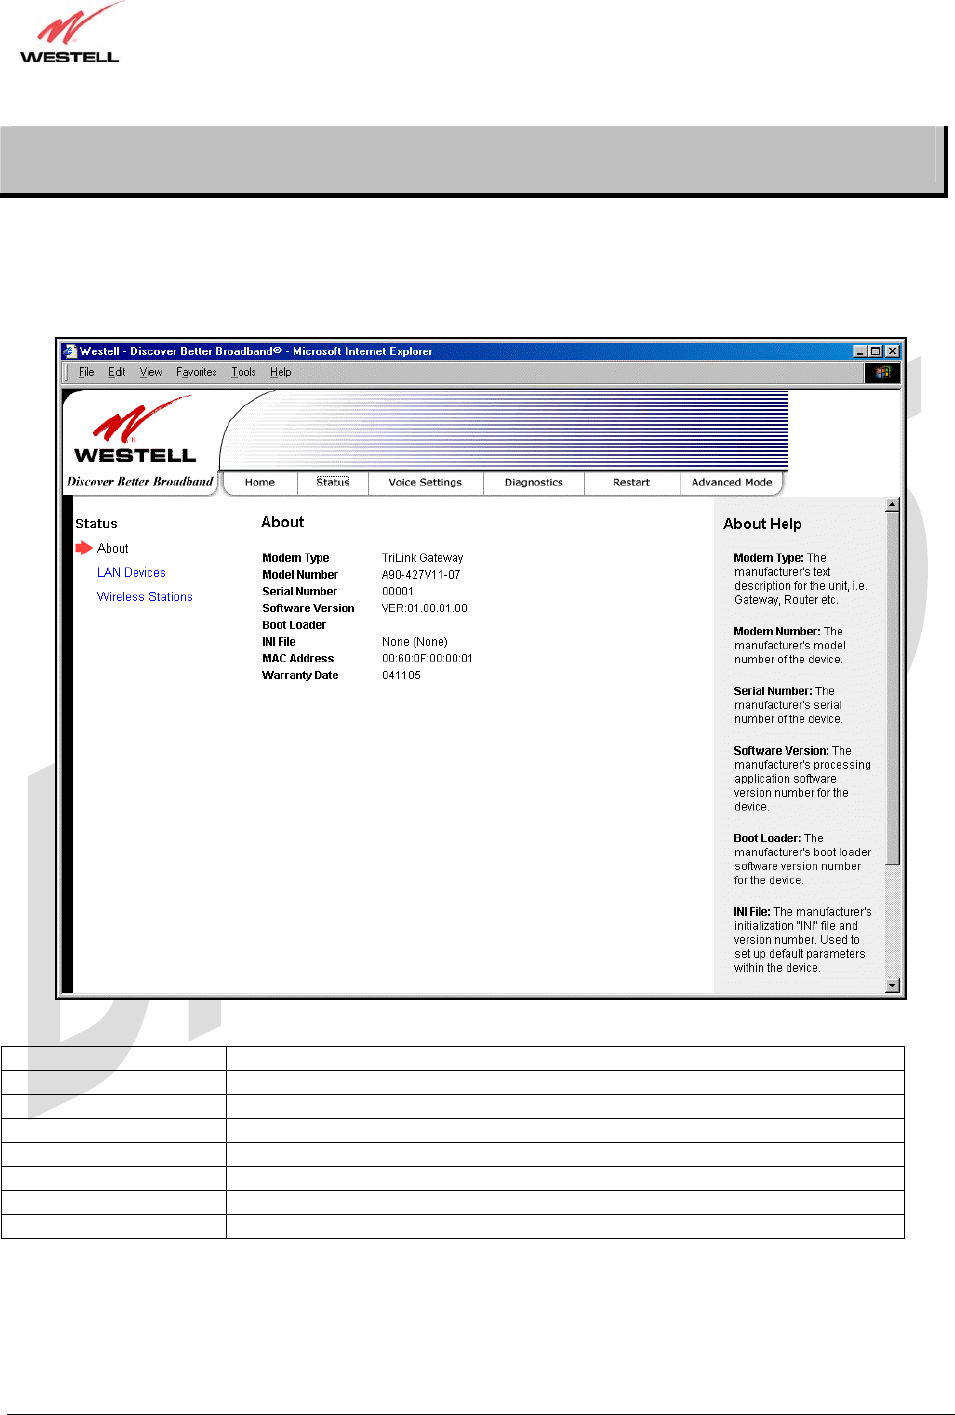
Task: Click the Boot Loader field label
Action: [294, 625]
